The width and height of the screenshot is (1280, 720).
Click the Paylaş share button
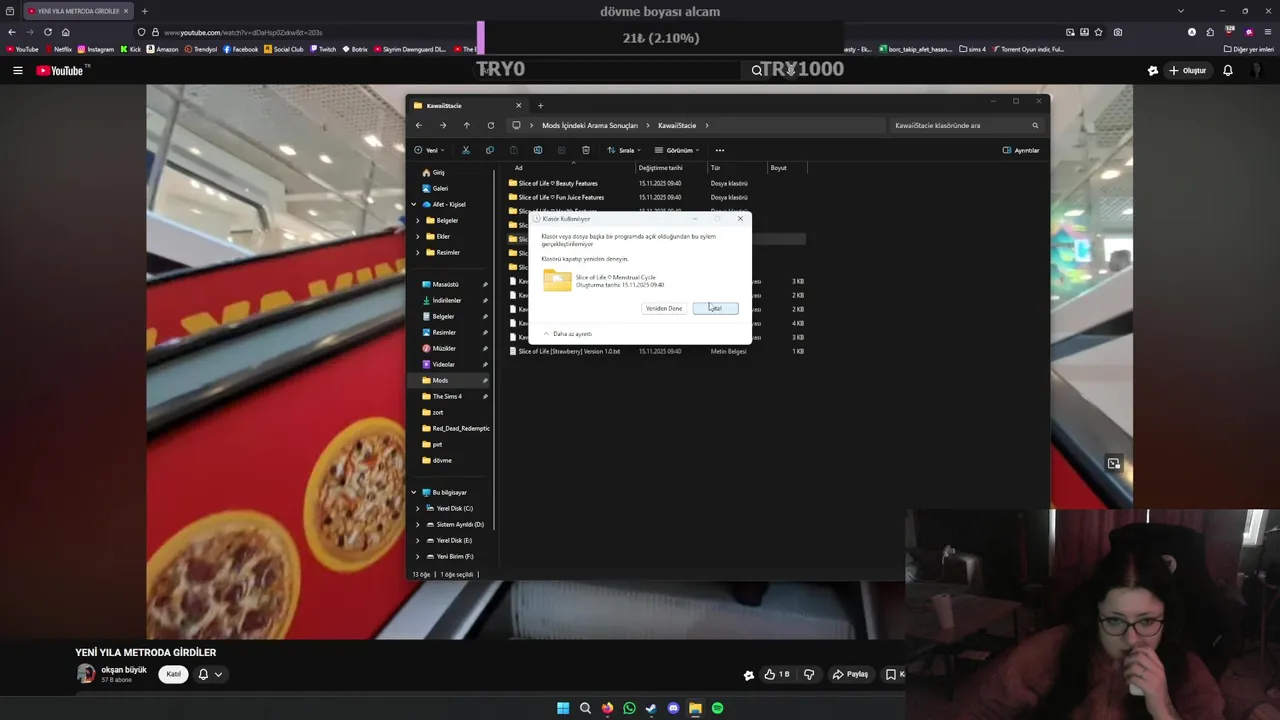point(852,674)
